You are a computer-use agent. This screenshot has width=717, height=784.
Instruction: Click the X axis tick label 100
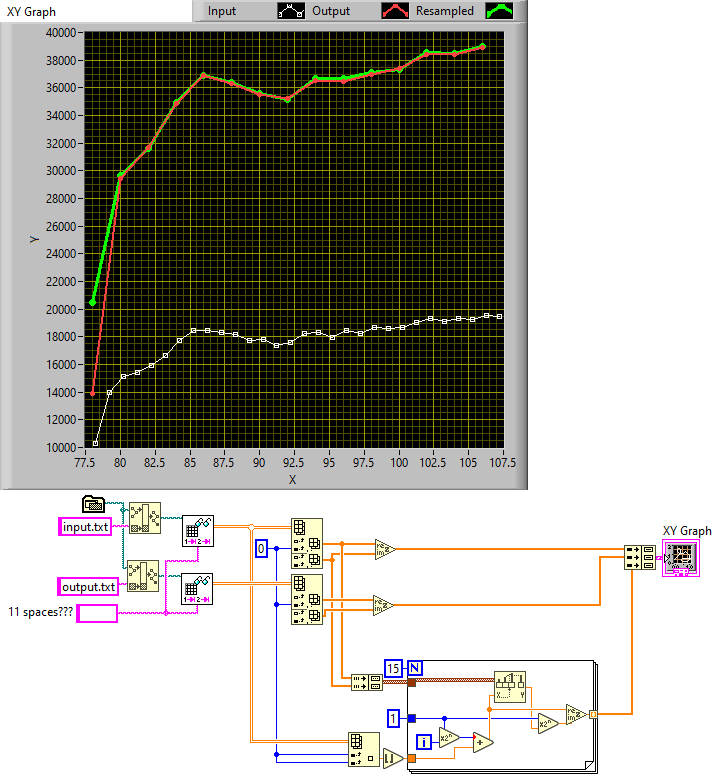coord(399,462)
